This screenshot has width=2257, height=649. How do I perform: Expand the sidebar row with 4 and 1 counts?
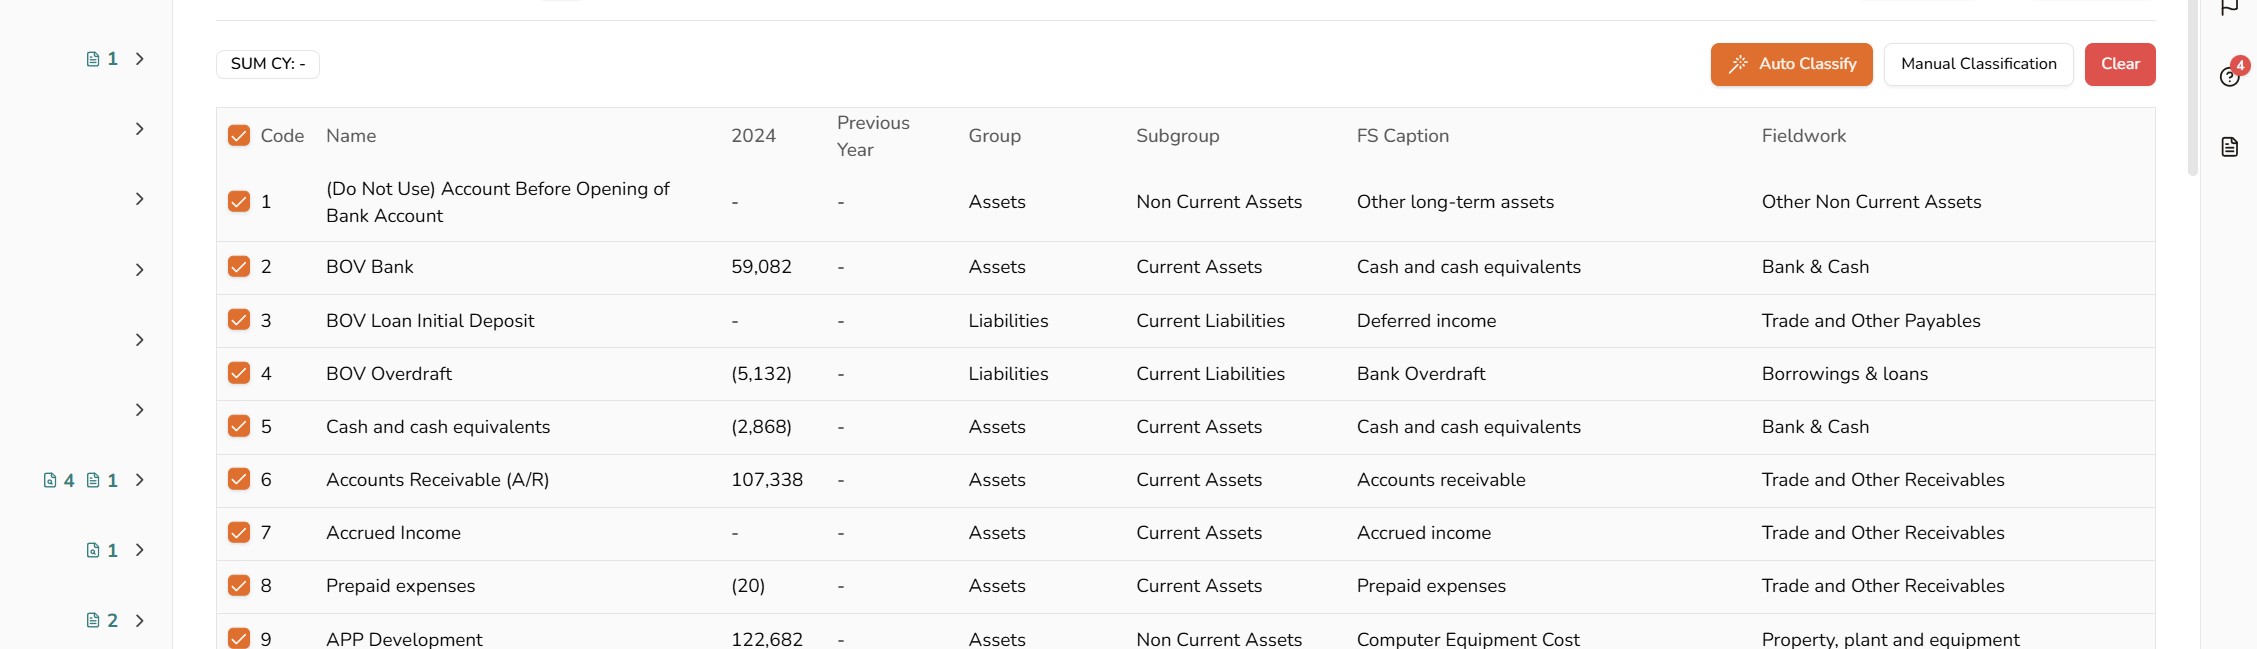pos(140,480)
